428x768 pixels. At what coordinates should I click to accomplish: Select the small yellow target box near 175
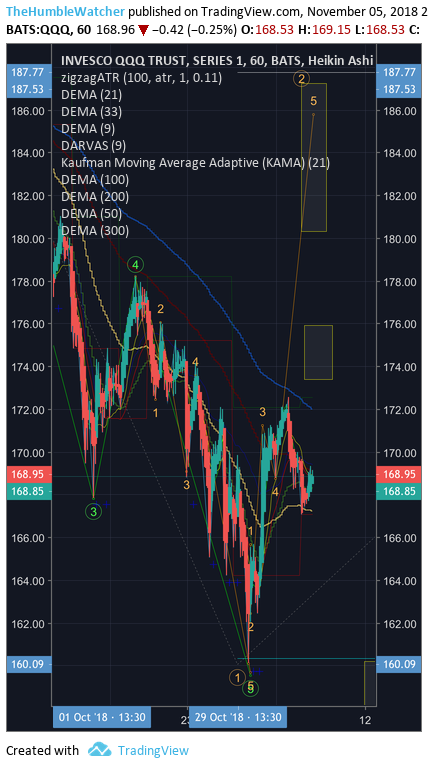318,352
